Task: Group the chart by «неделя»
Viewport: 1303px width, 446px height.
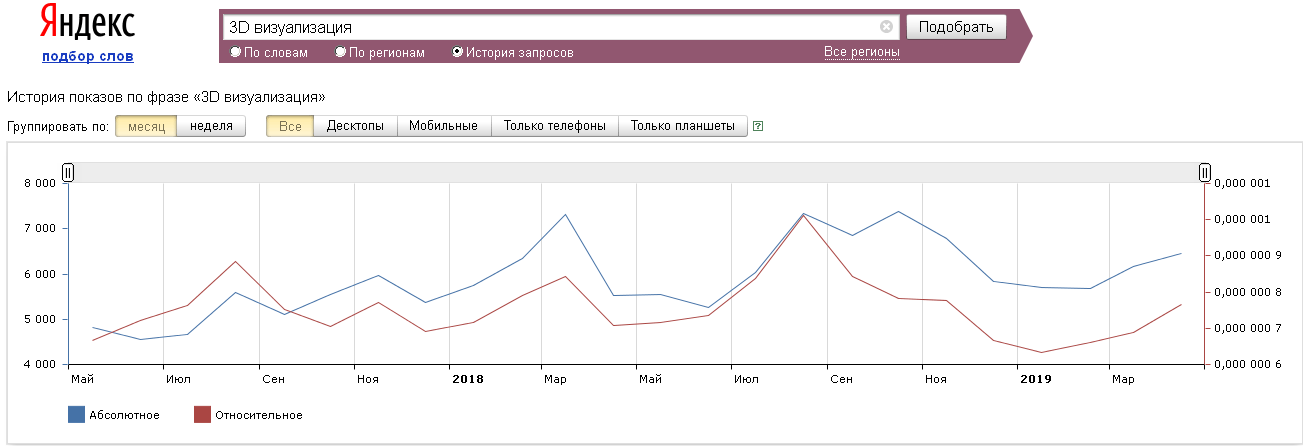Action: (x=211, y=126)
